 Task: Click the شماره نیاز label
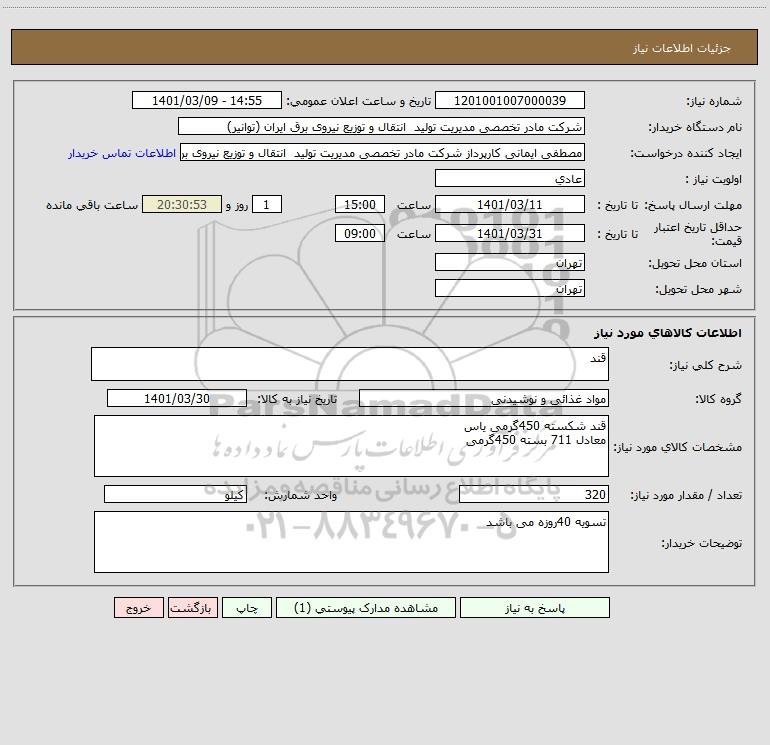pos(714,102)
